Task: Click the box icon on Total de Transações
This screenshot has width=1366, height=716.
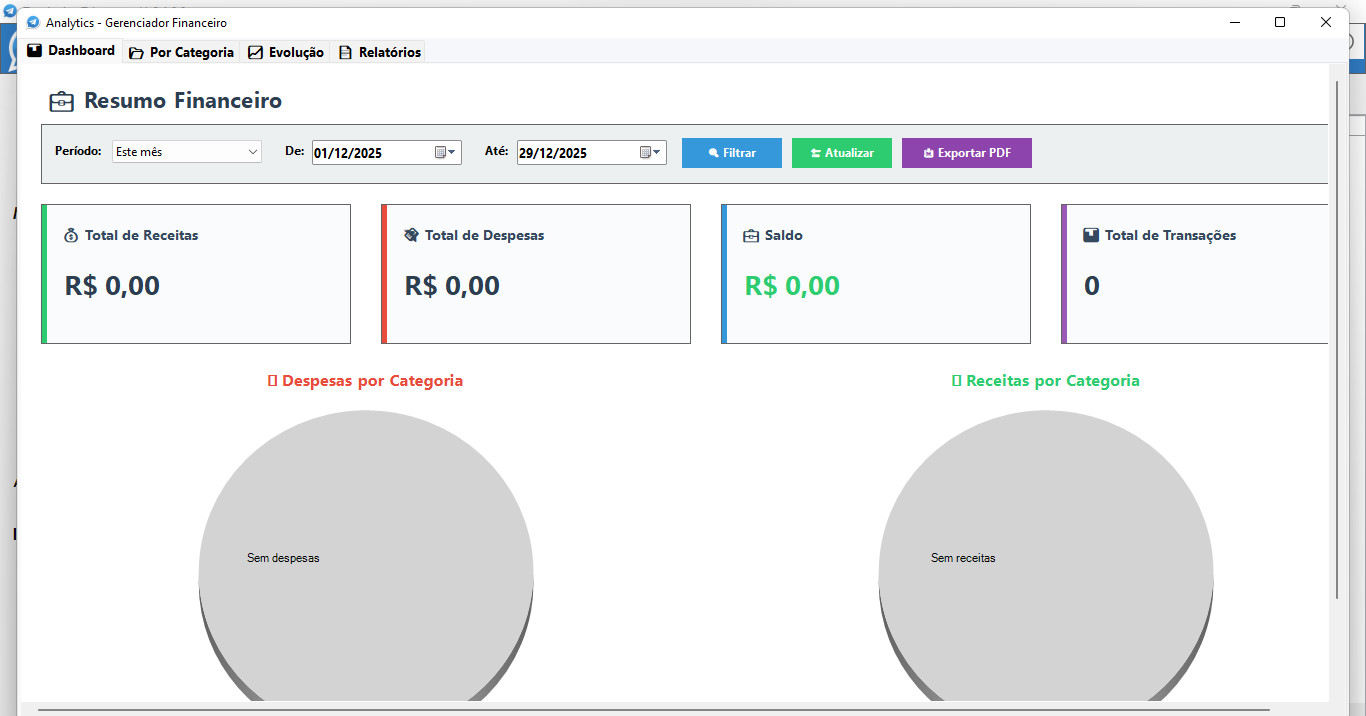Action: pyautogui.click(x=1091, y=236)
